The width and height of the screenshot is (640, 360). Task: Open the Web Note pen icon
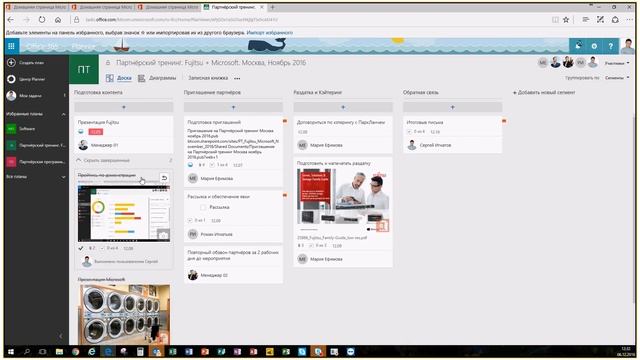[x=600, y=20]
